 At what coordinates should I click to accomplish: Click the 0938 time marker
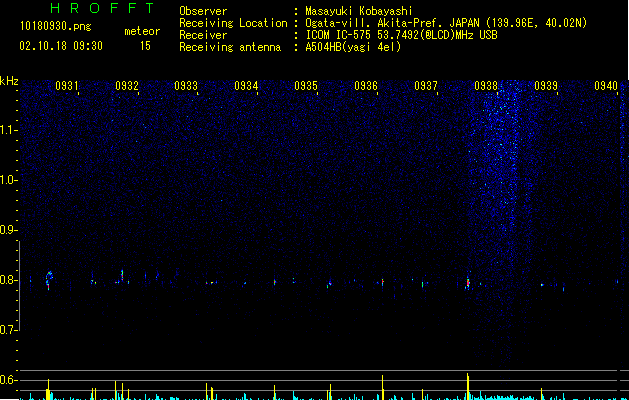486,86
